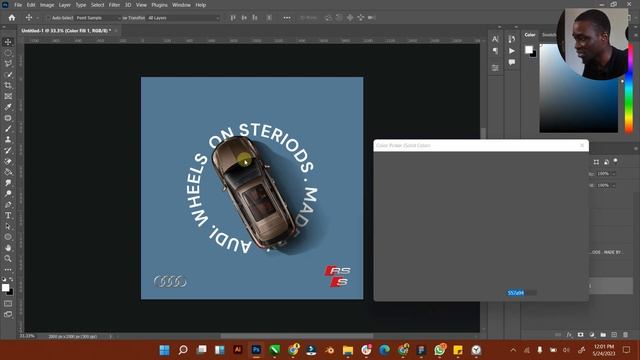
Task: Select the Hand tool
Action: (8, 248)
